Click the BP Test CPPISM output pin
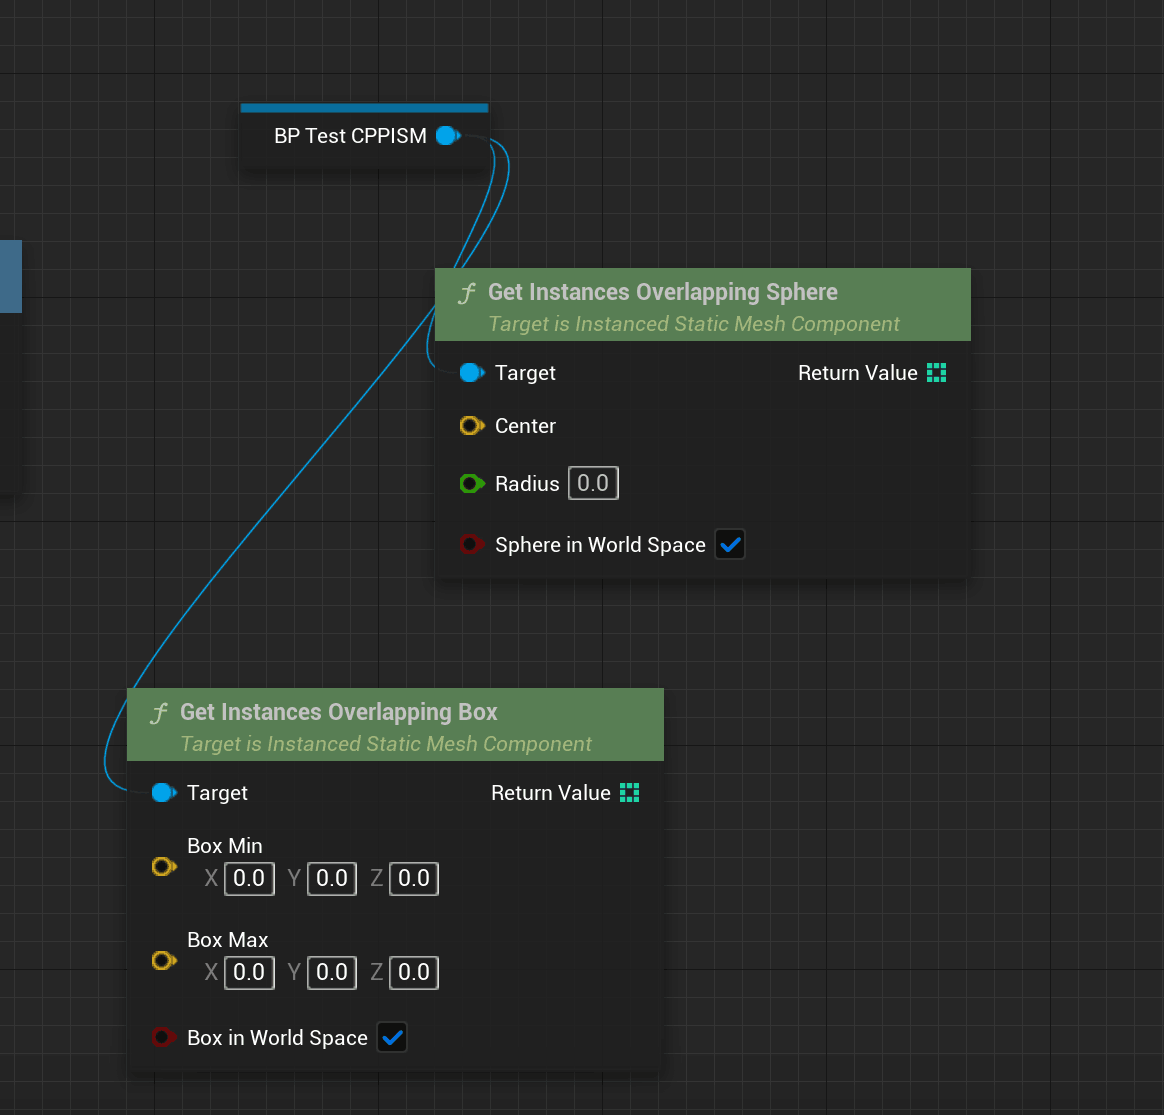 tap(446, 136)
